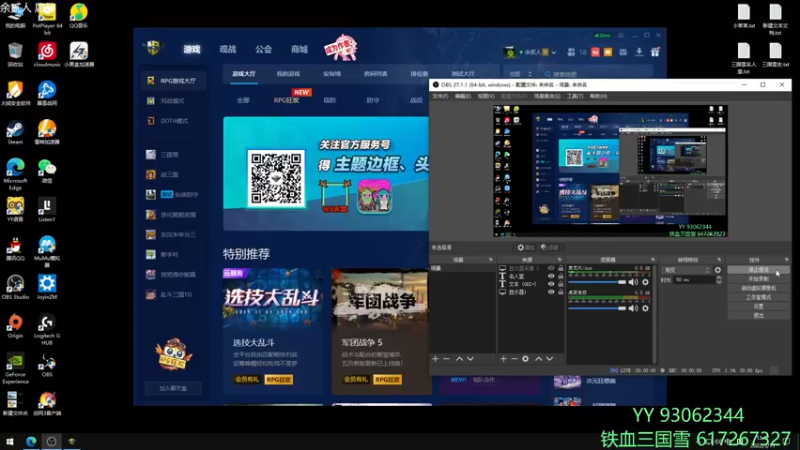Open the transition type dropdown in OBS
This screenshot has width=800, height=450.
point(686,270)
